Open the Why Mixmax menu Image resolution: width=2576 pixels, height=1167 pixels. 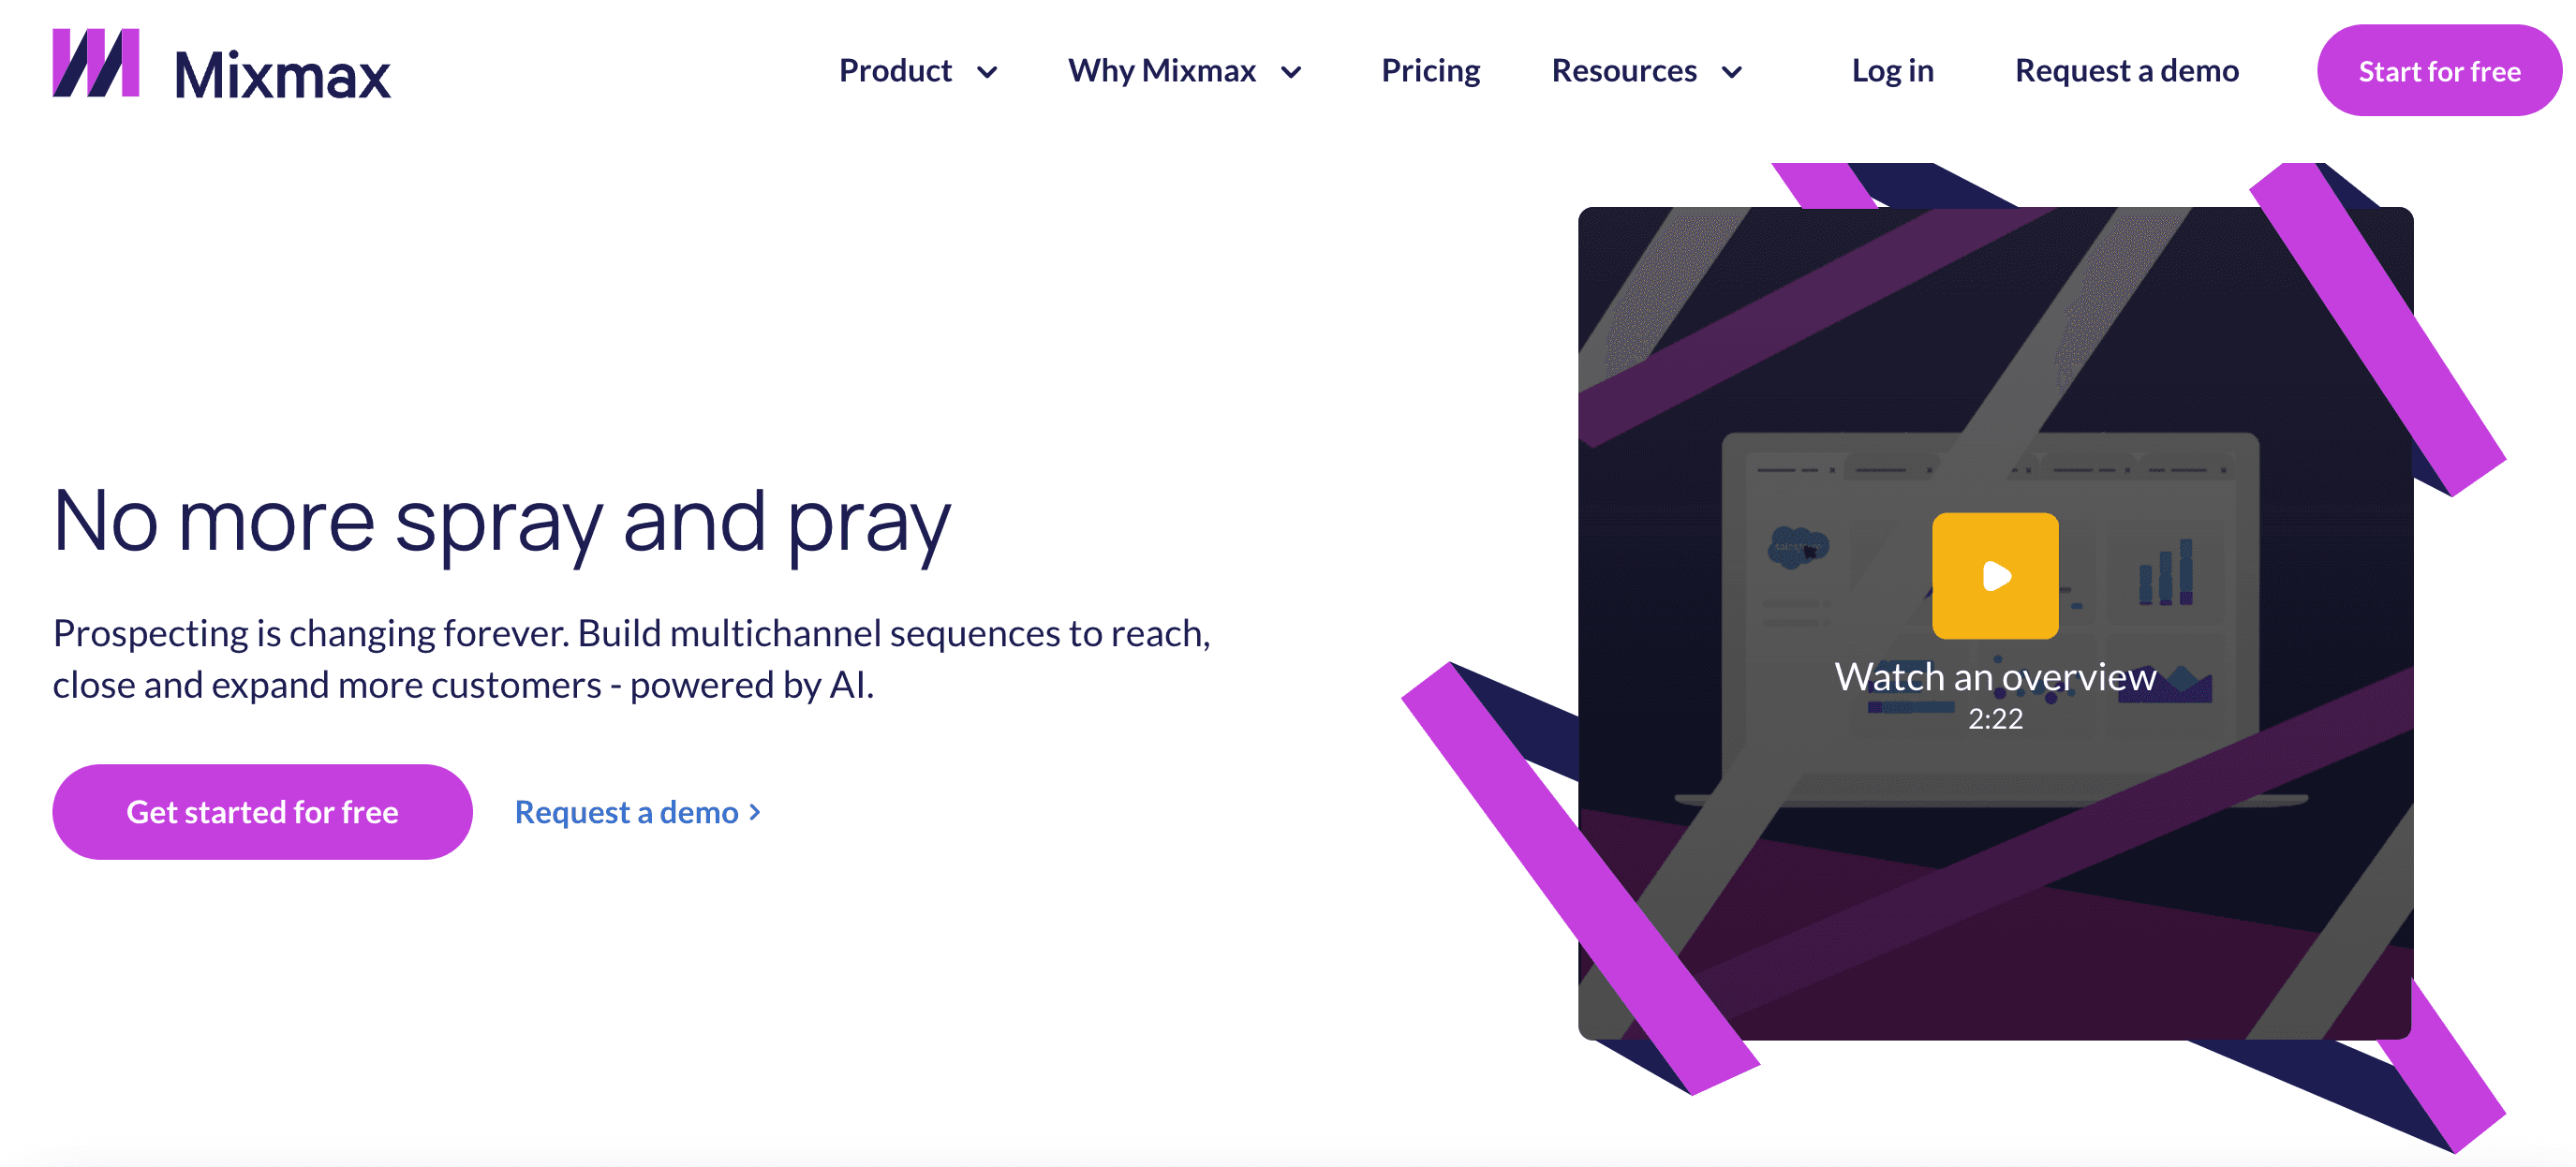tap(1161, 71)
